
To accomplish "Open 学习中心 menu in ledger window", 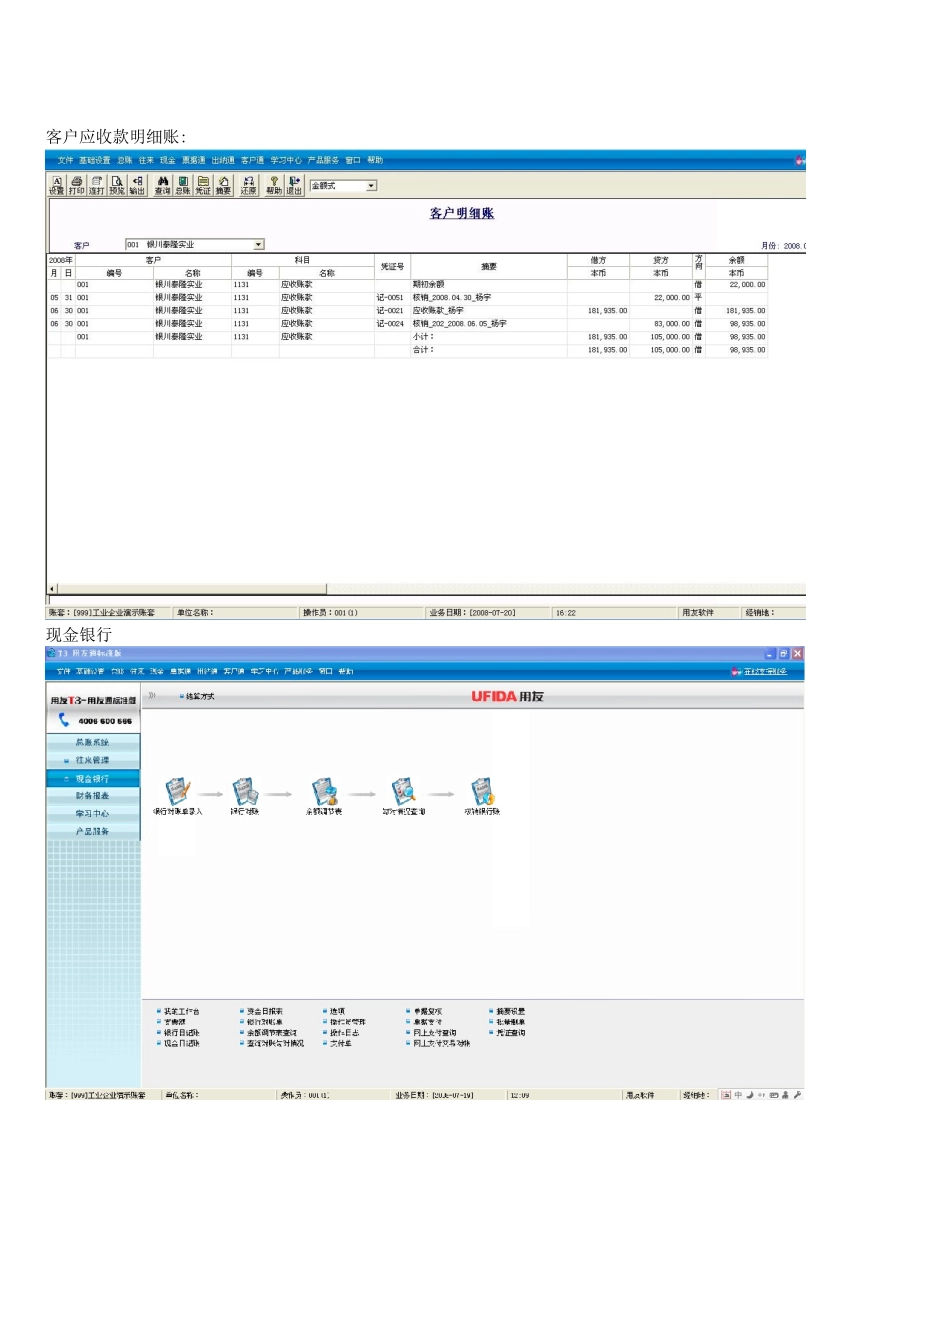I will pyautogui.click(x=286, y=160).
